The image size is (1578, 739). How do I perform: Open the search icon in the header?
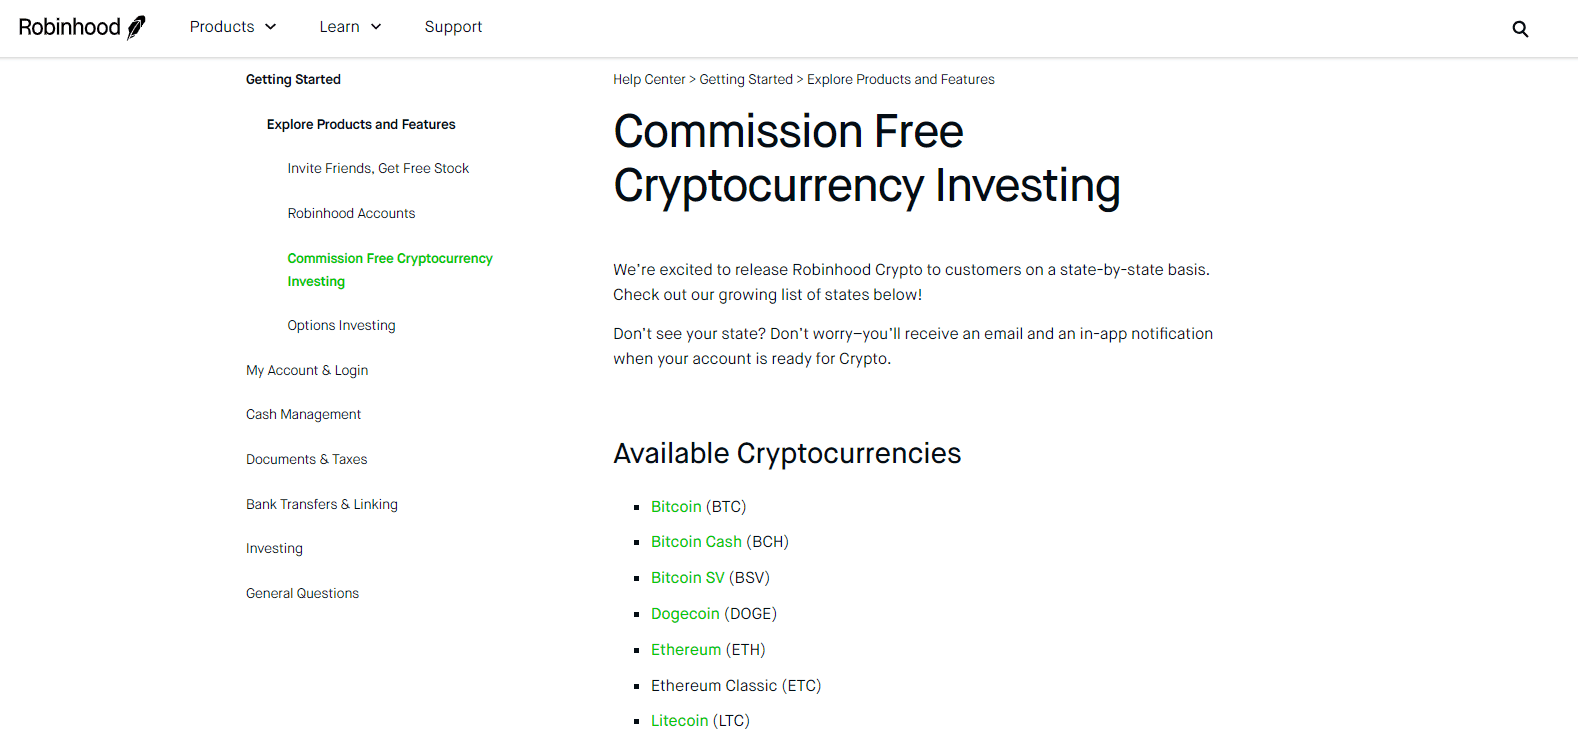[1520, 29]
